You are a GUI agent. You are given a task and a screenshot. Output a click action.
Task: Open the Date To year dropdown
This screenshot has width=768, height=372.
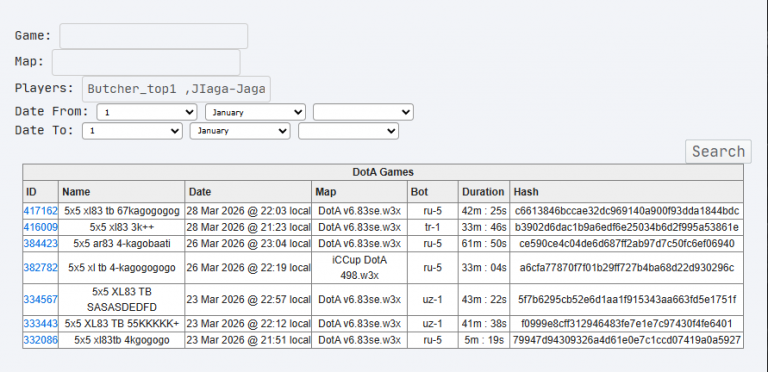348,131
